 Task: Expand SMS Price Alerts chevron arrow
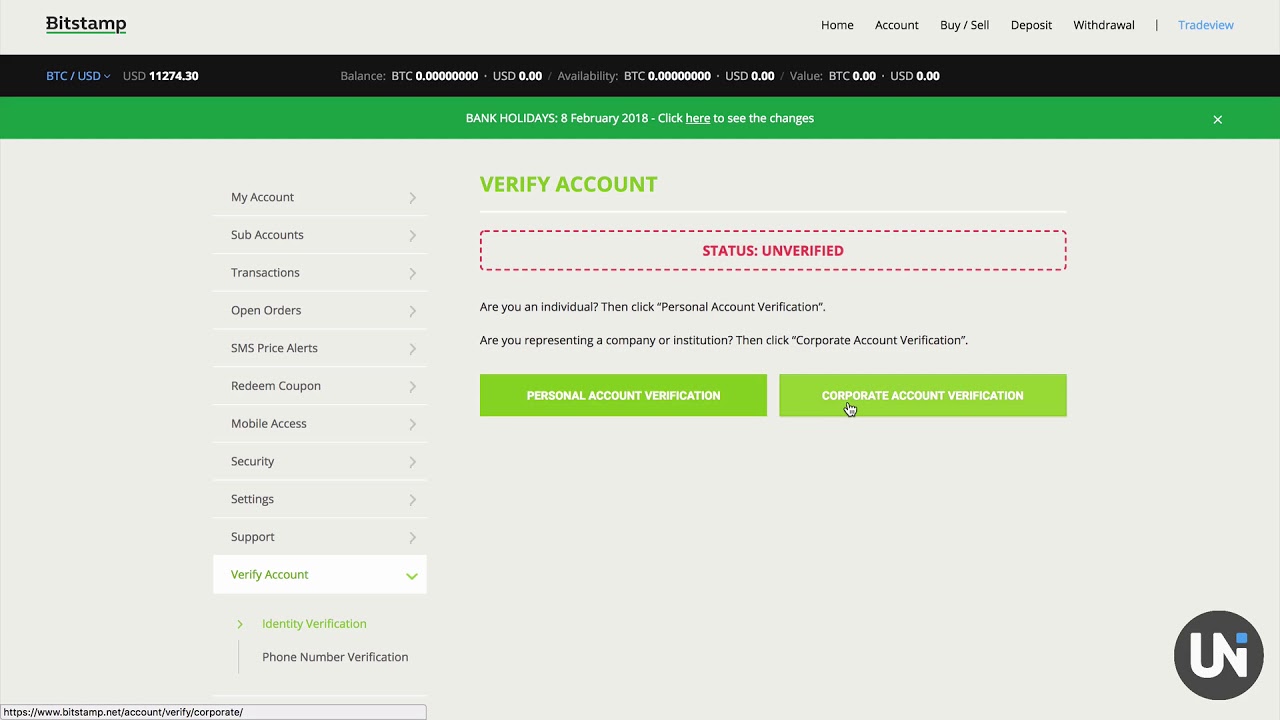point(412,349)
